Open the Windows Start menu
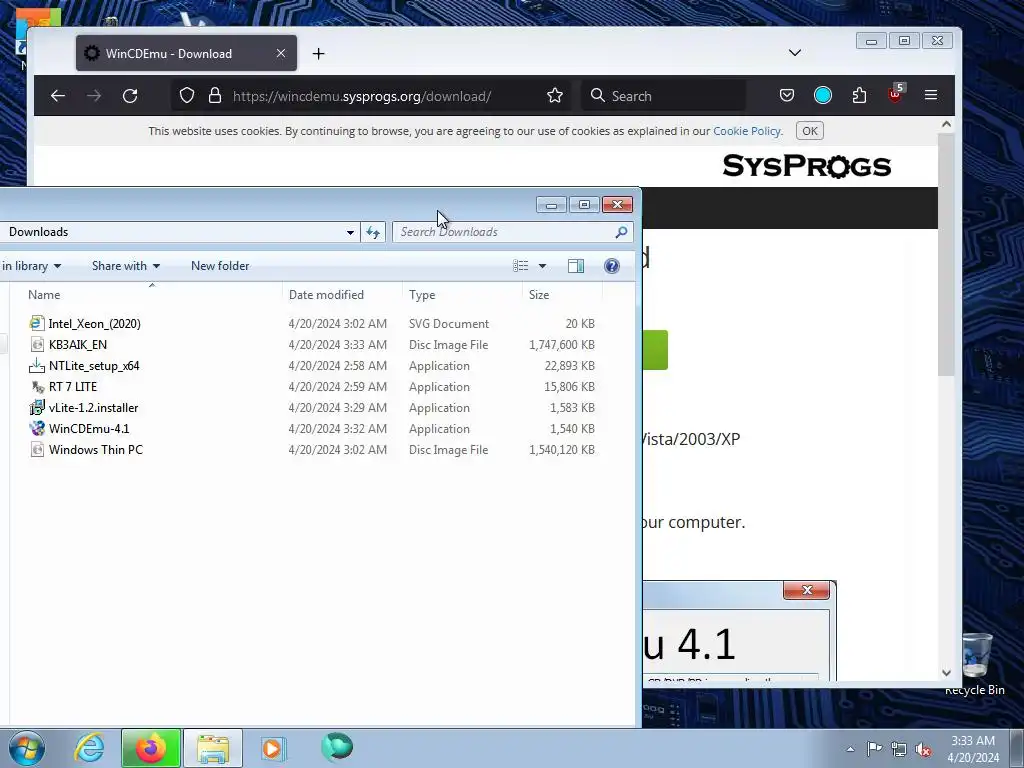This screenshot has height=768, width=1024. [x=27, y=748]
